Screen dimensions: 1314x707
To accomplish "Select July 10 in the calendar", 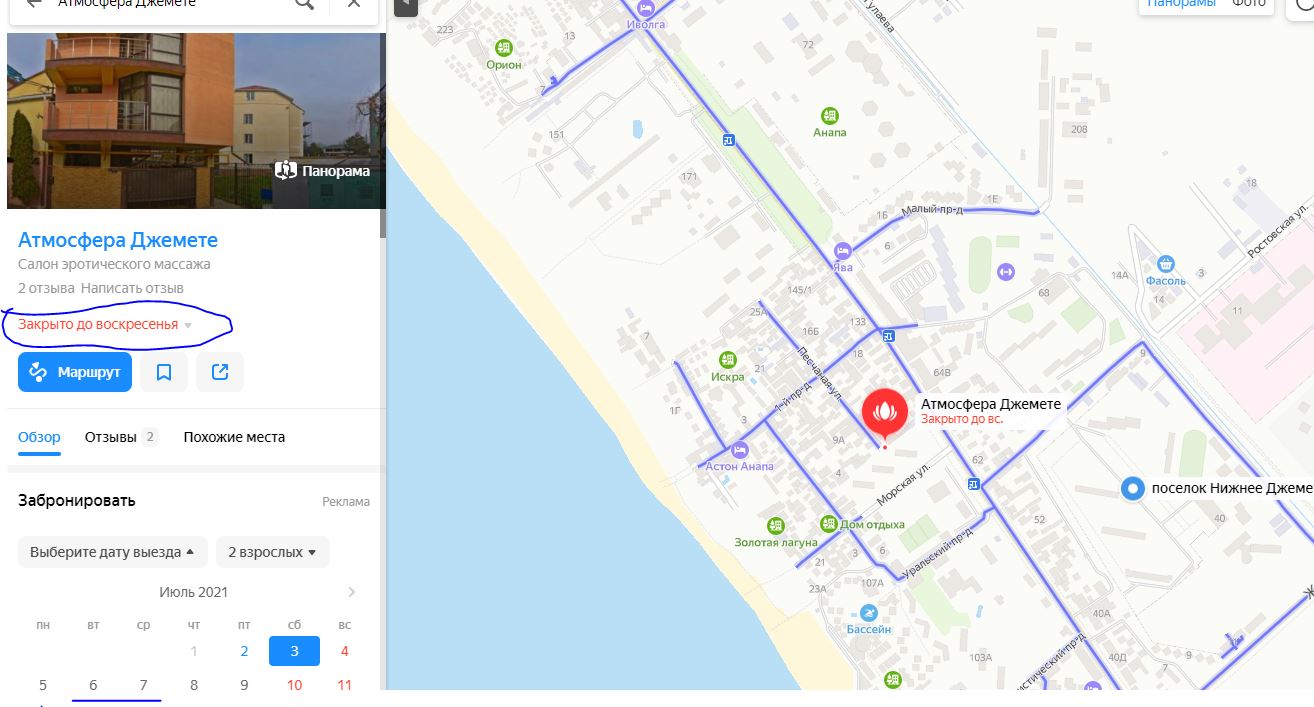I will tap(294, 685).
